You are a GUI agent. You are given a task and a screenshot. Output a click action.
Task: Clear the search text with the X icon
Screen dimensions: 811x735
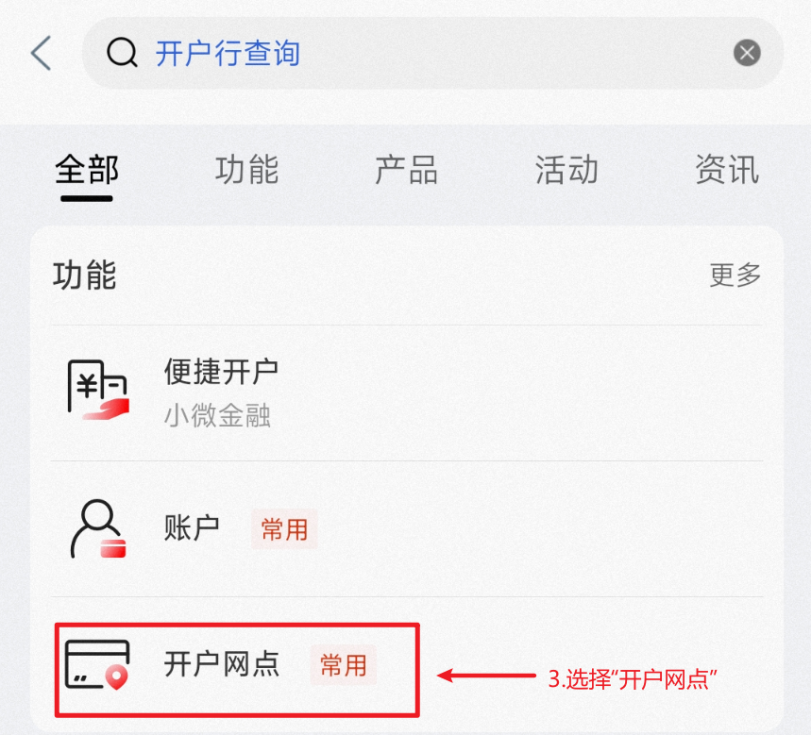coord(746,53)
